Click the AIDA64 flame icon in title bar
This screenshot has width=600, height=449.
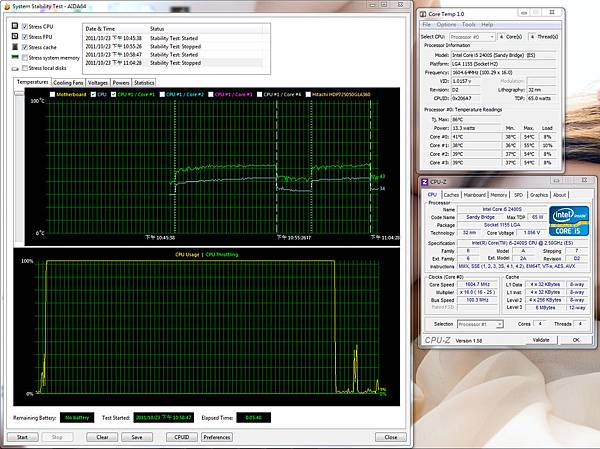point(7,7)
